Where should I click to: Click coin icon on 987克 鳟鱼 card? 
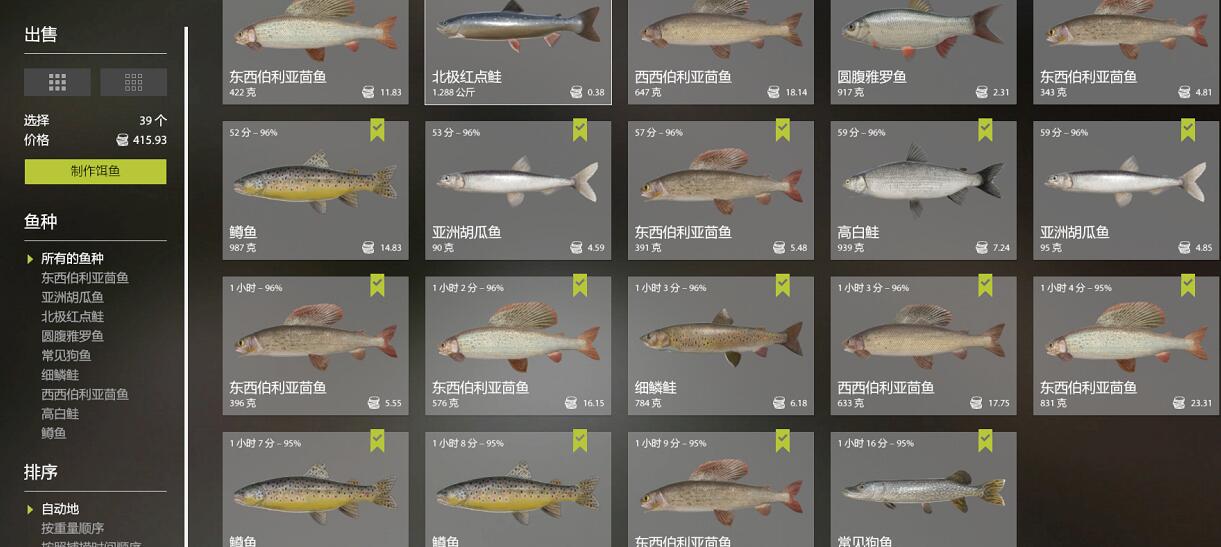368,247
